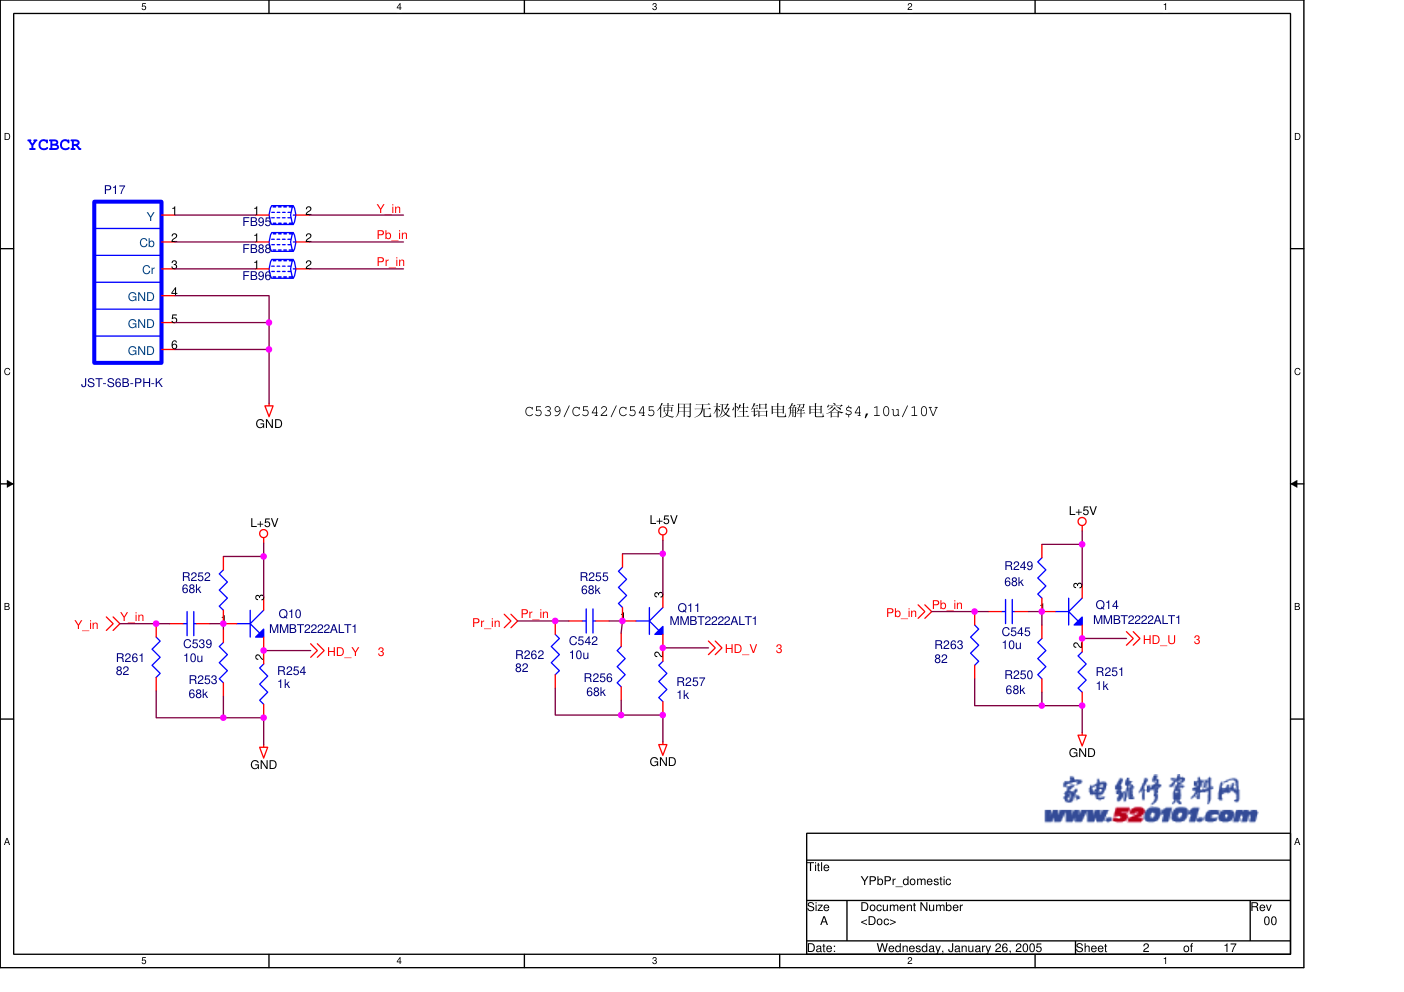Select the Size A value in title block

824,922
